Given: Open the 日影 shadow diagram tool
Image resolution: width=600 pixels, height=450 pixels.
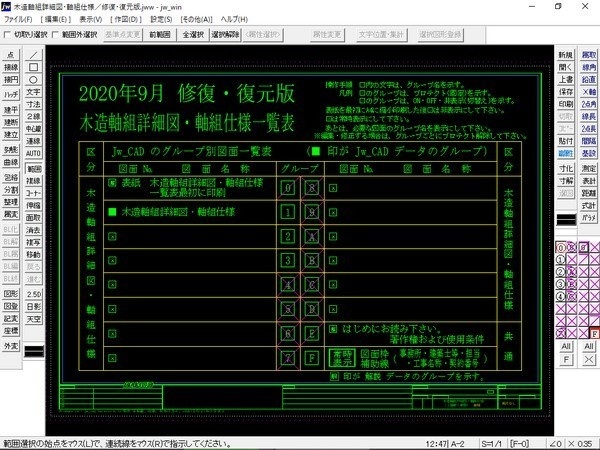Looking at the screenshot, I should [x=33, y=307].
